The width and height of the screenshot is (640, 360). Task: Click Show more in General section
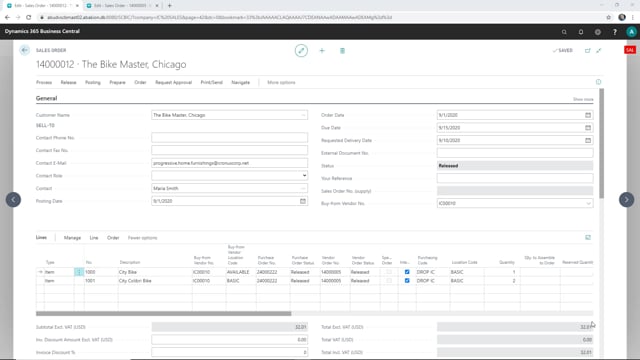click(x=583, y=100)
